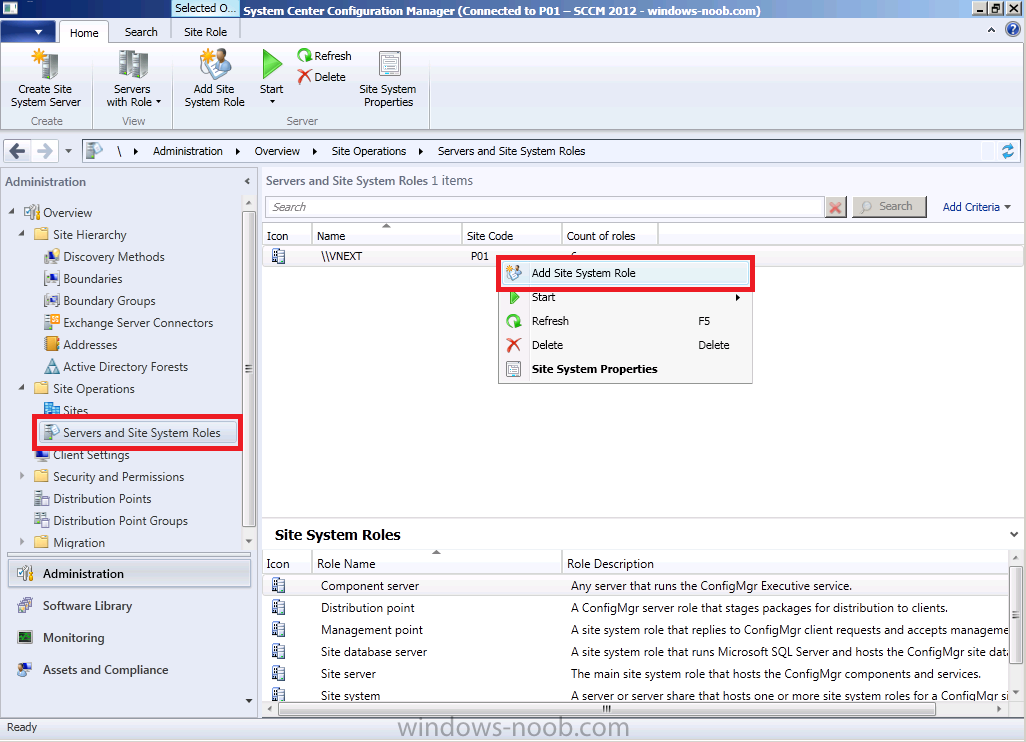The height and width of the screenshot is (742, 1026).
Task: Select Boundaries in the tree
Action: (93, 279)
